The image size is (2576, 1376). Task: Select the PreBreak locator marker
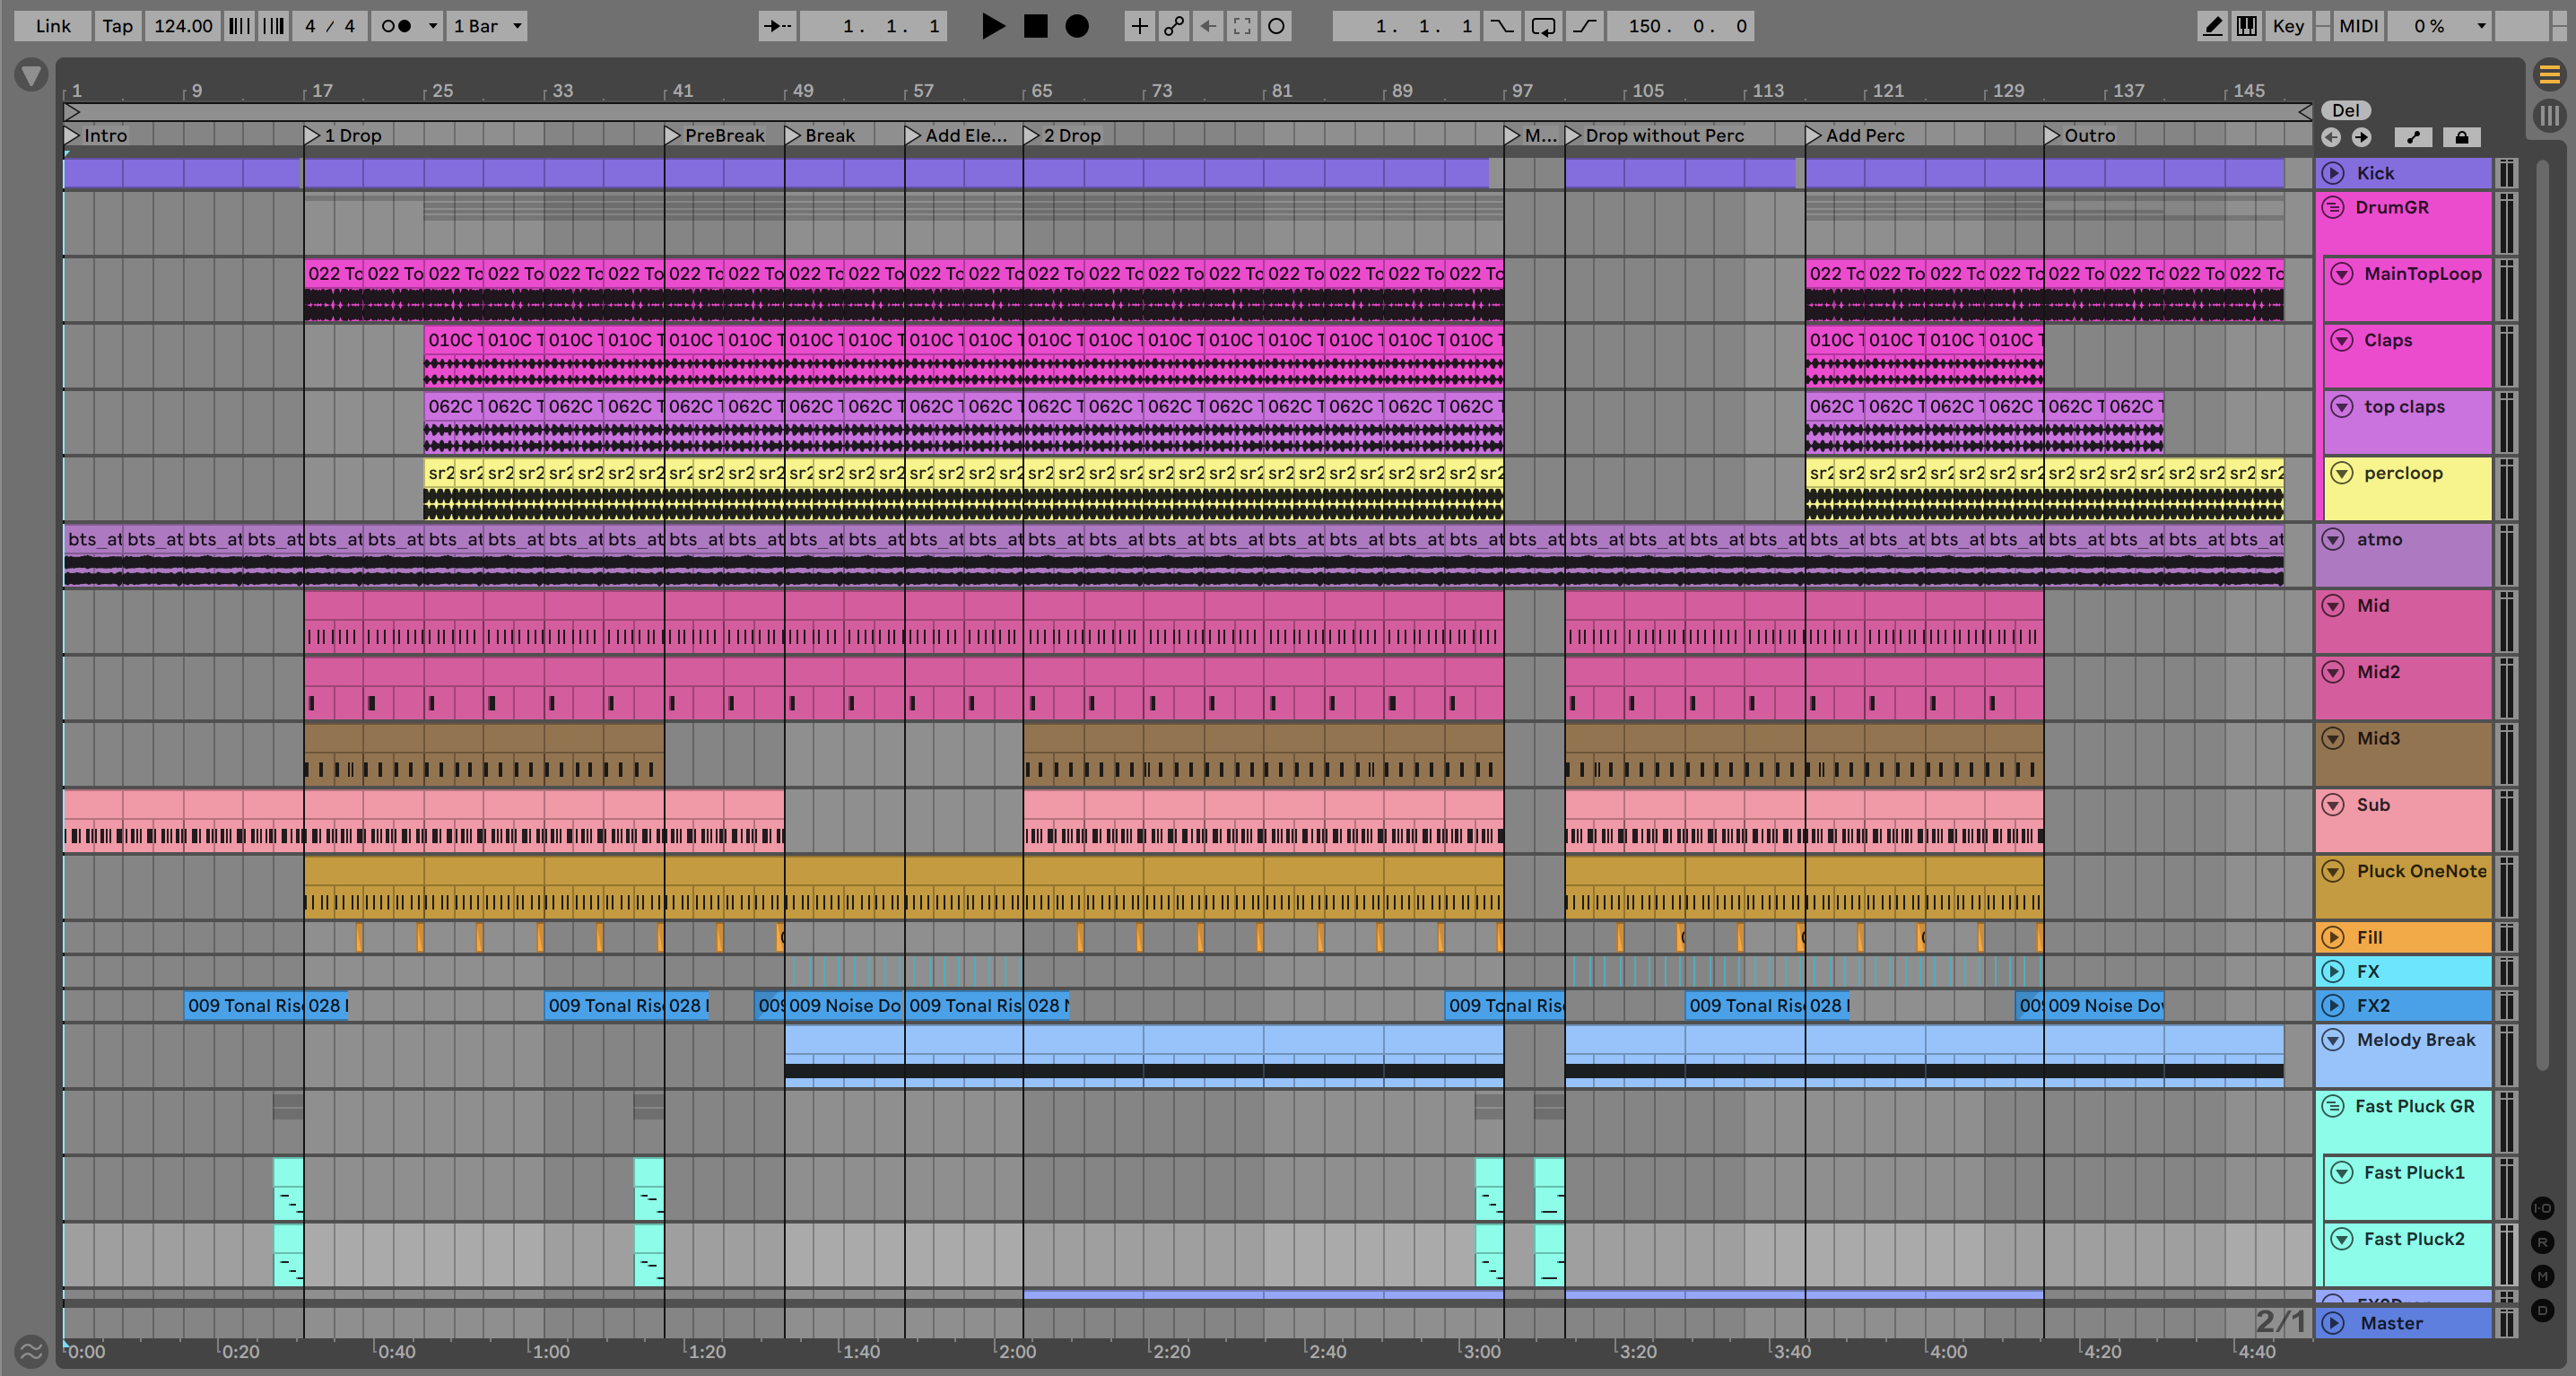pos(723,135)
